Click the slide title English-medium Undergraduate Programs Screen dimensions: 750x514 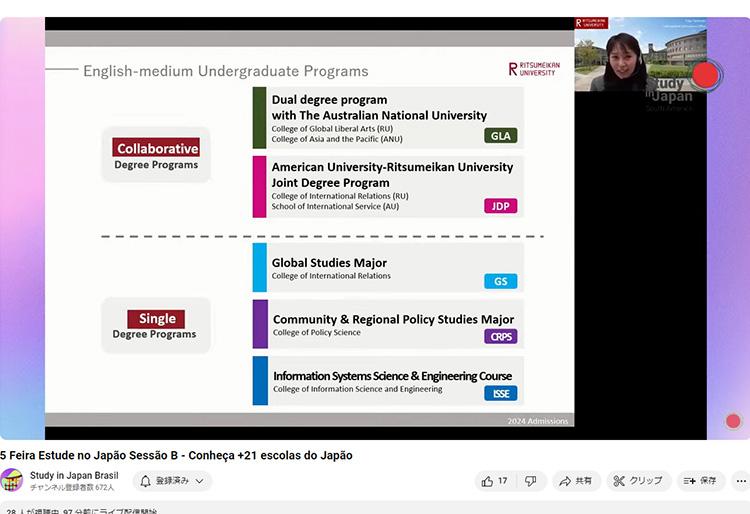[x=226, y=71]
